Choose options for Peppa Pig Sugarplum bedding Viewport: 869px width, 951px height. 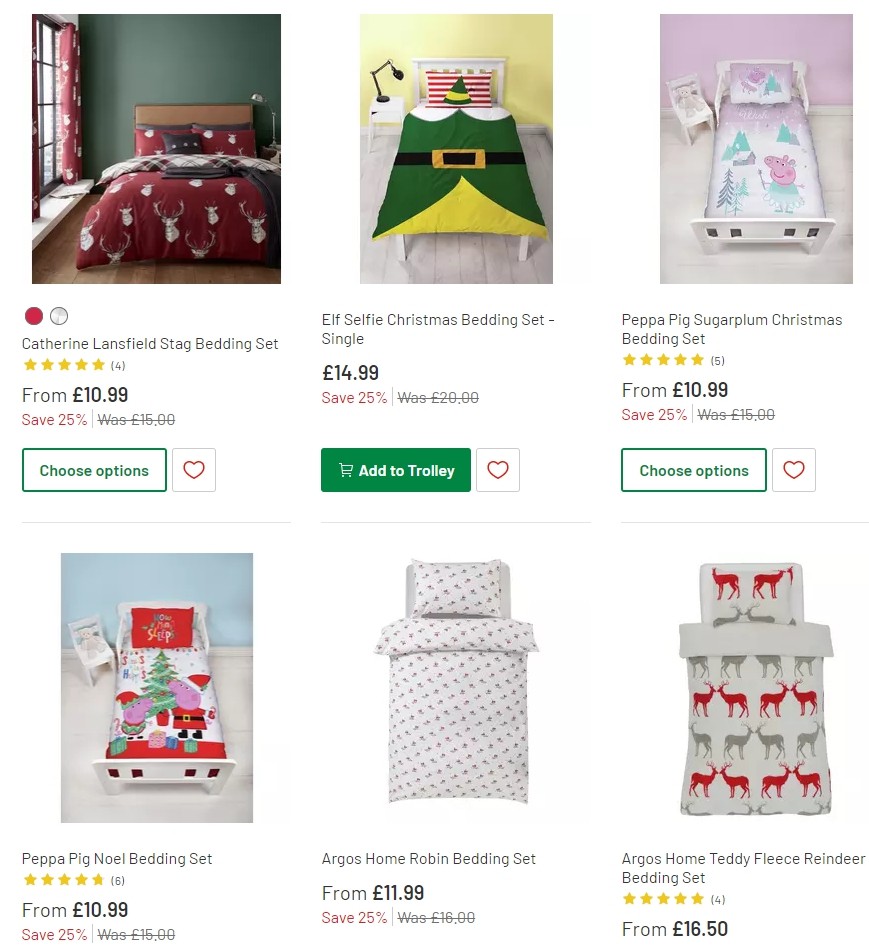pyautogui.click(x=693, y=470)
